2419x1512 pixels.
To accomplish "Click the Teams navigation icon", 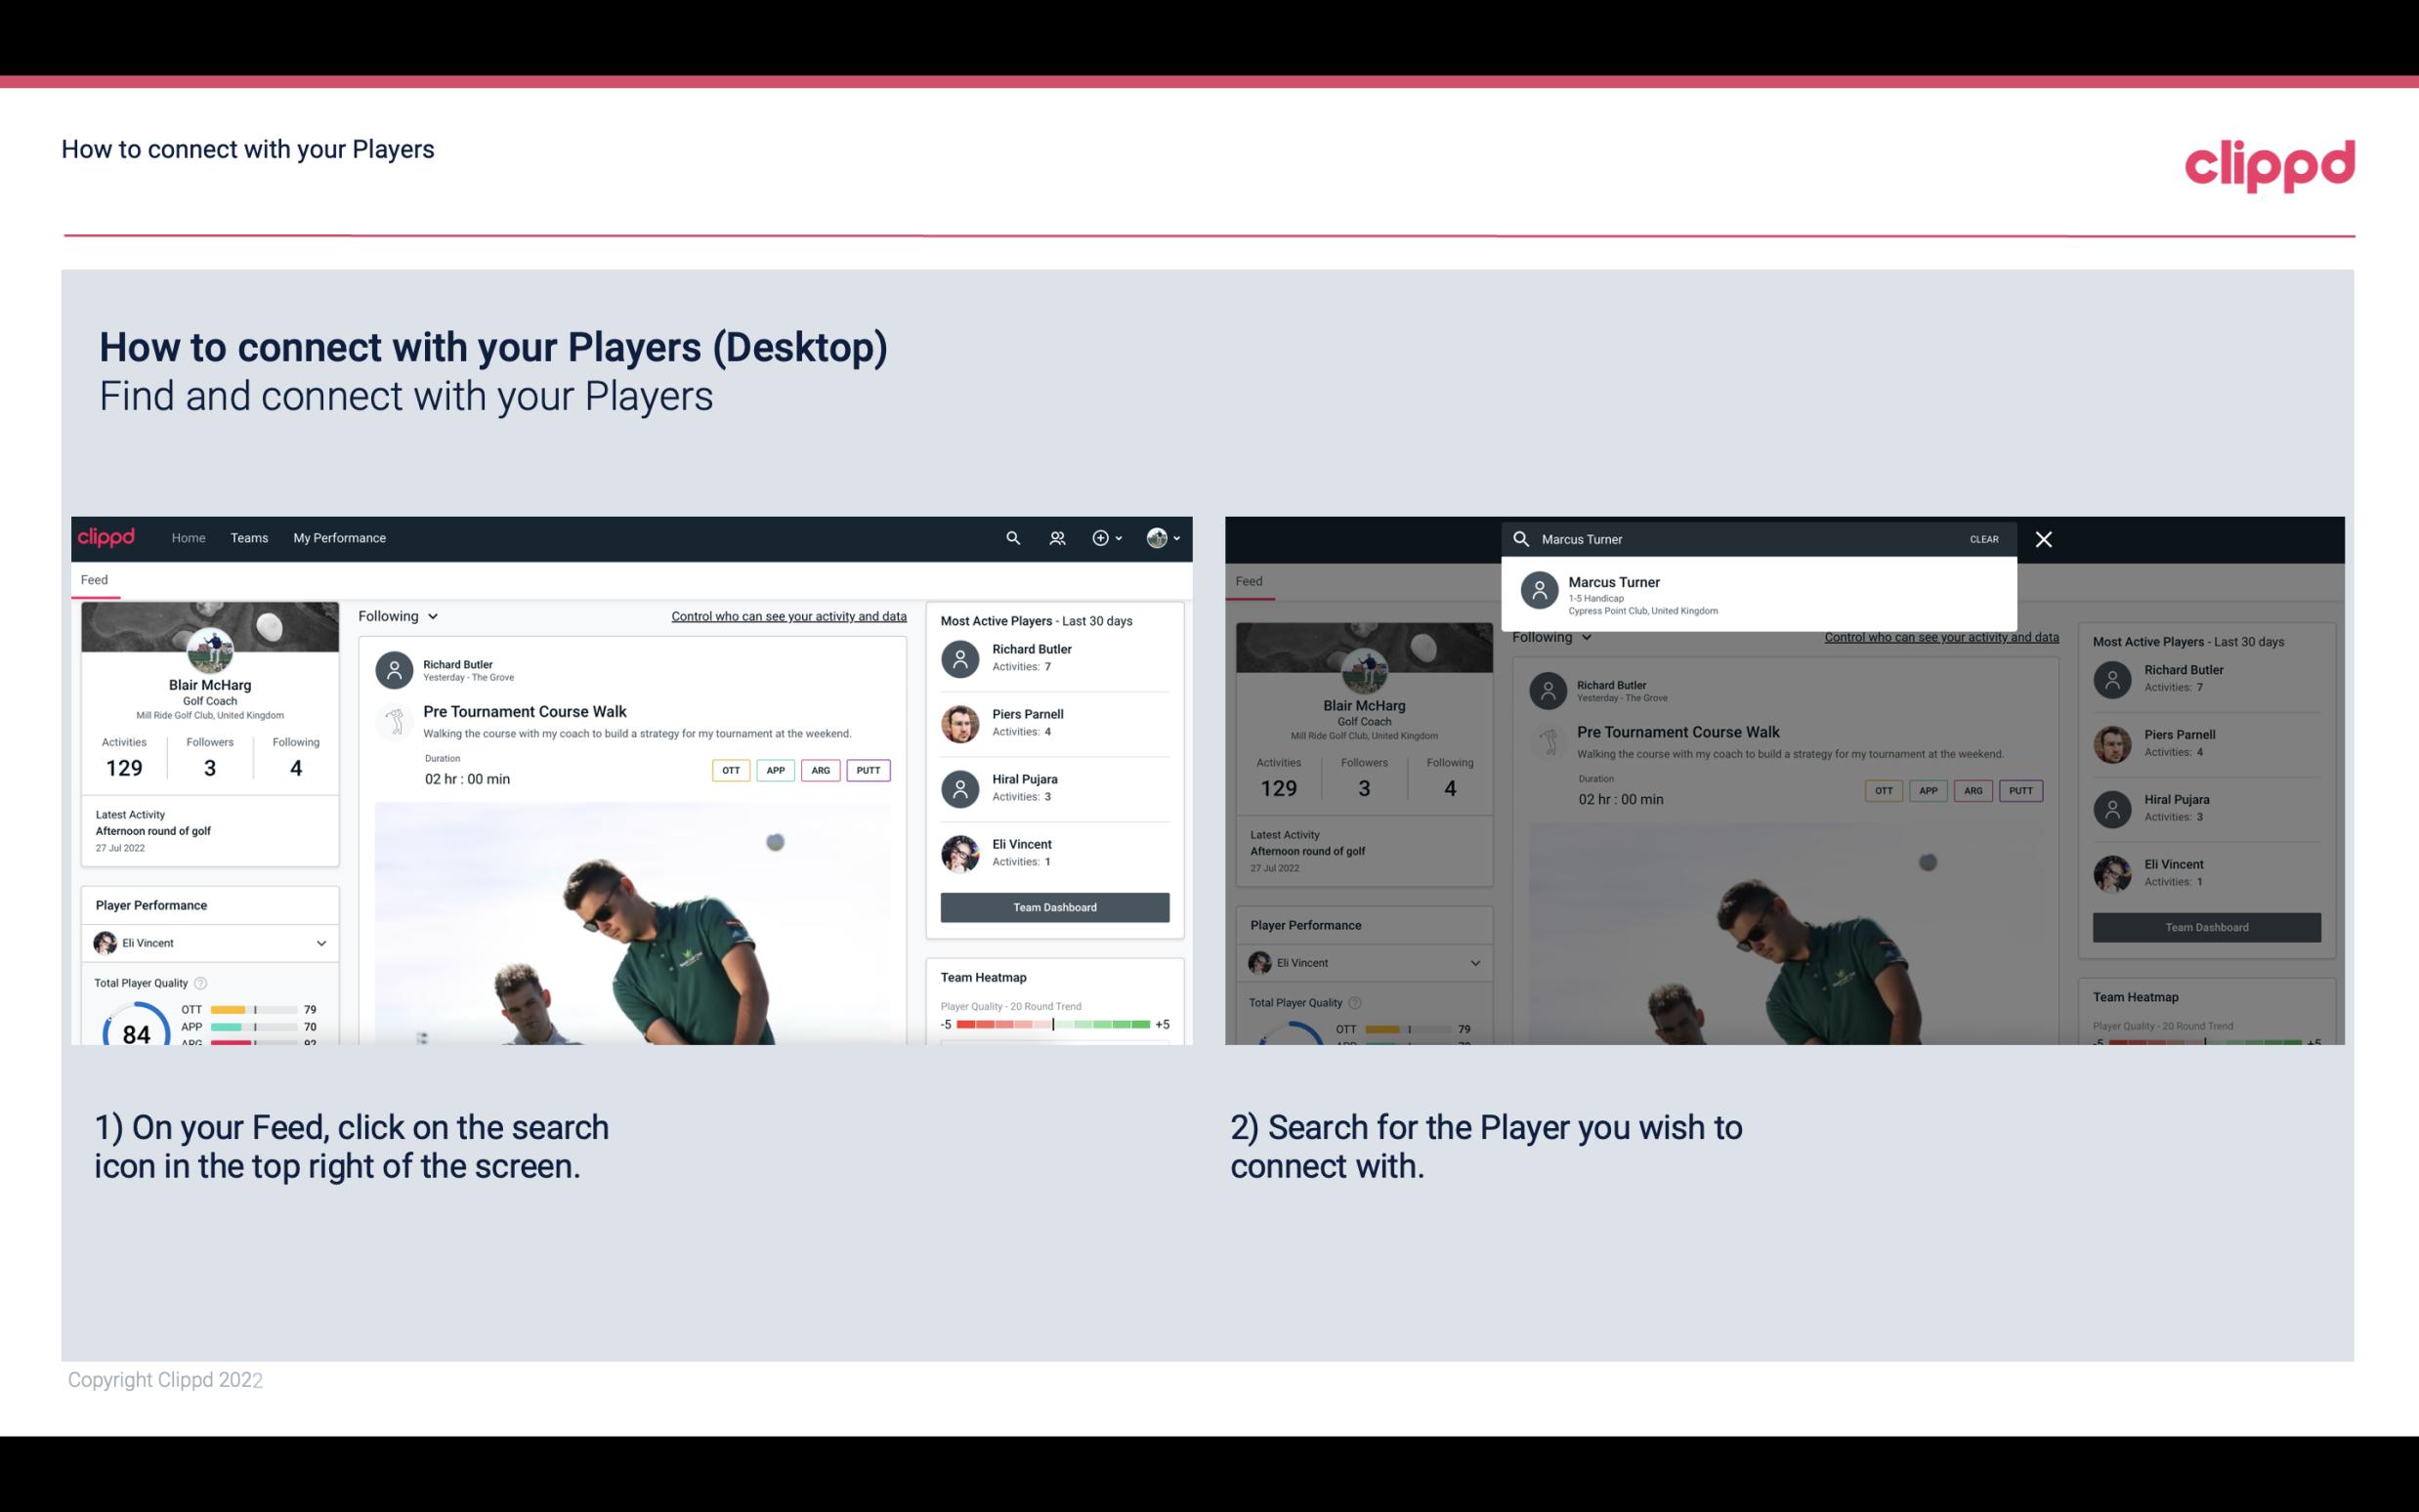I will pyautogui.click(x=249, y=536).
